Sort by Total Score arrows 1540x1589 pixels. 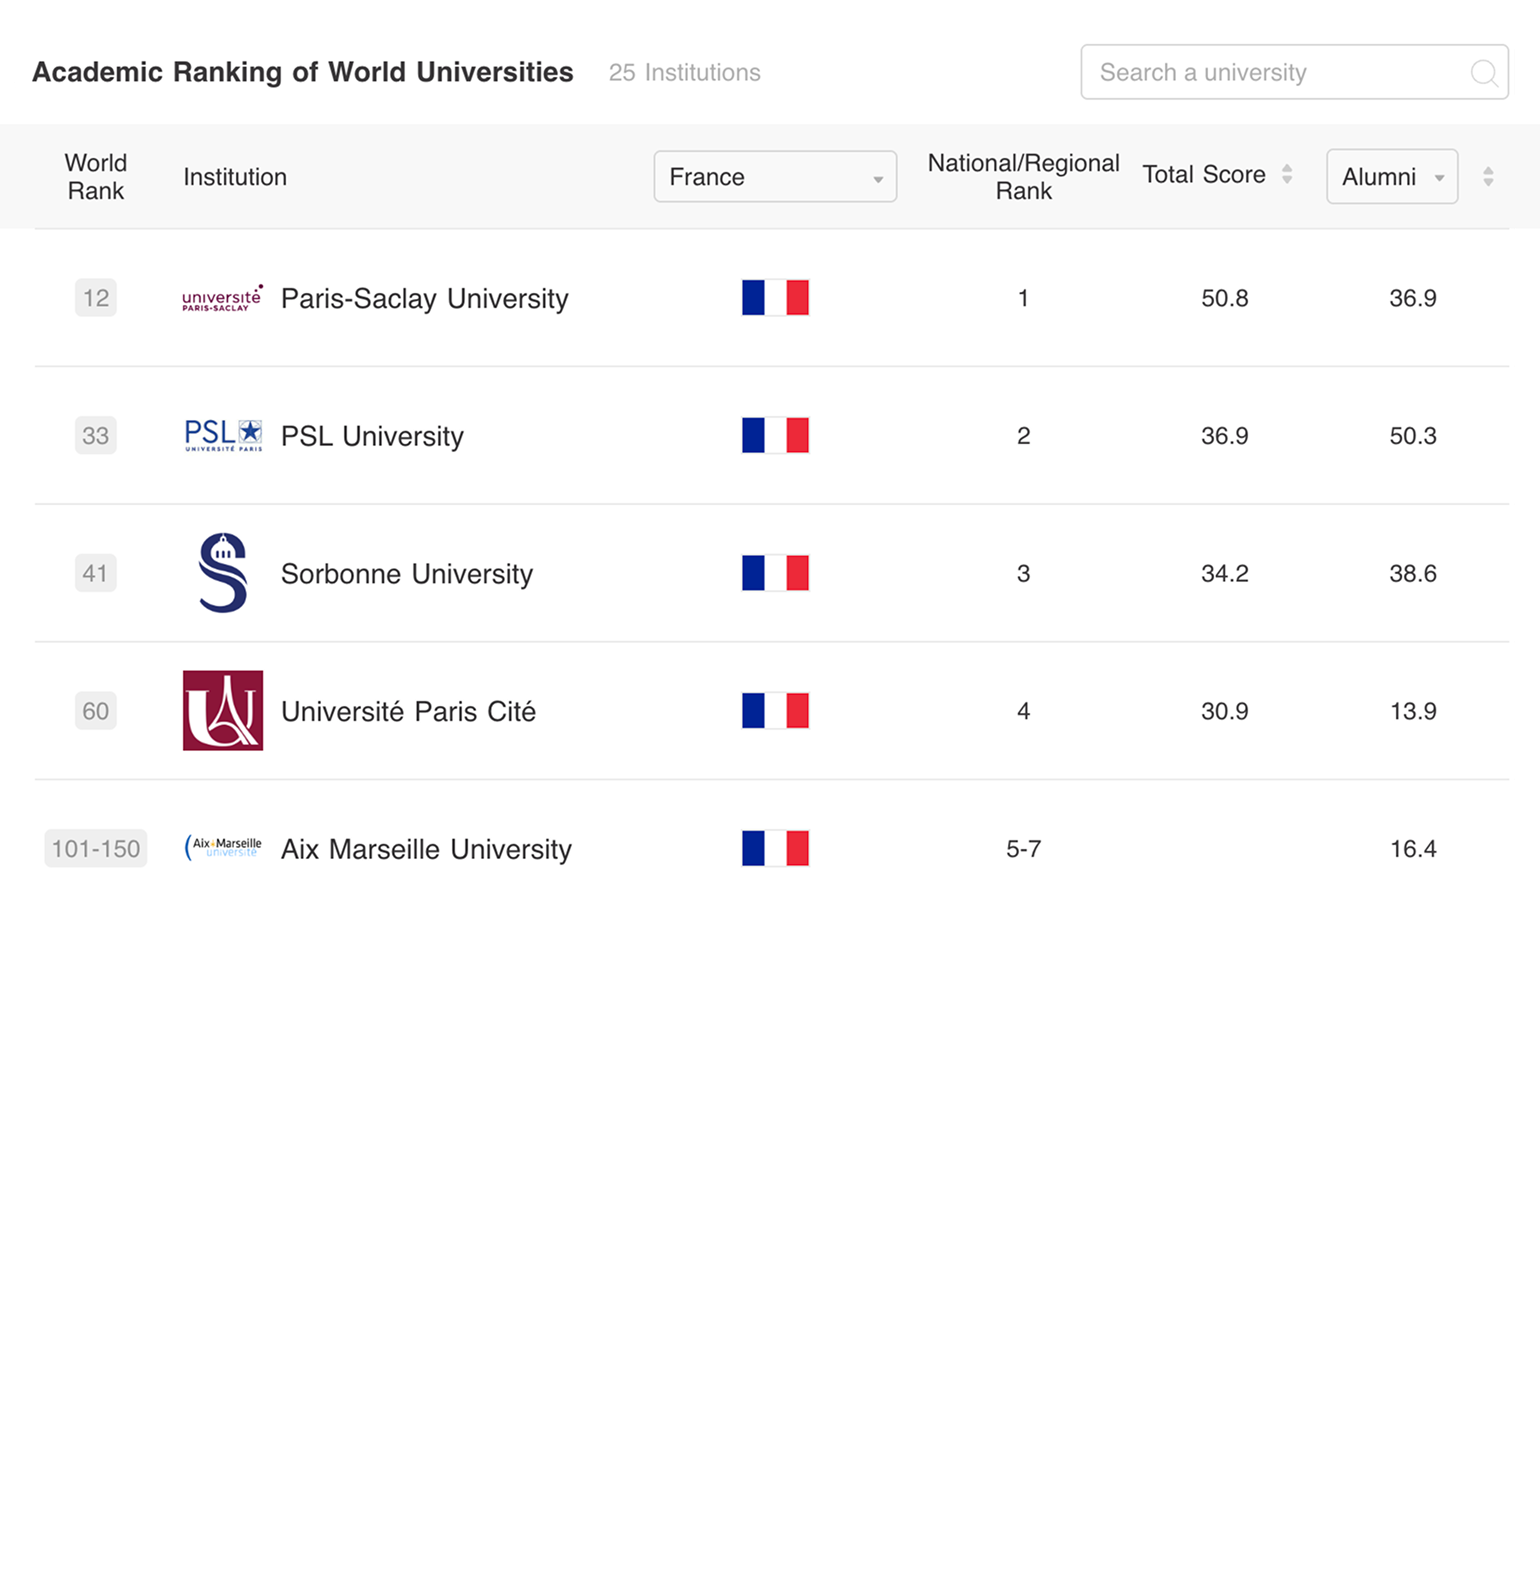point(1287,175)
